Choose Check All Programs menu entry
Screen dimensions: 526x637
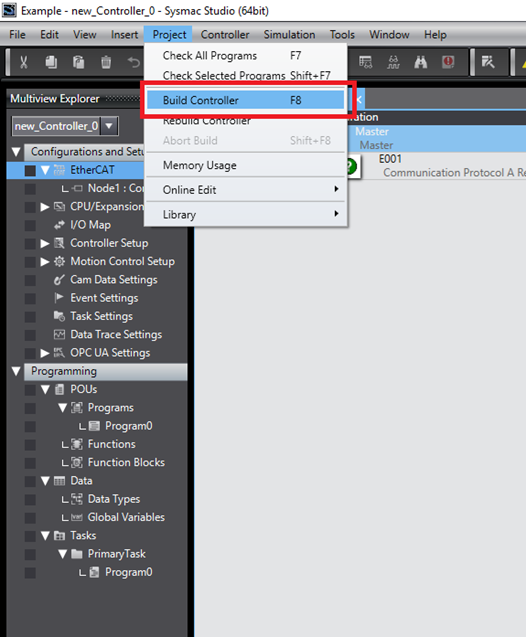(x=246, y=55)
